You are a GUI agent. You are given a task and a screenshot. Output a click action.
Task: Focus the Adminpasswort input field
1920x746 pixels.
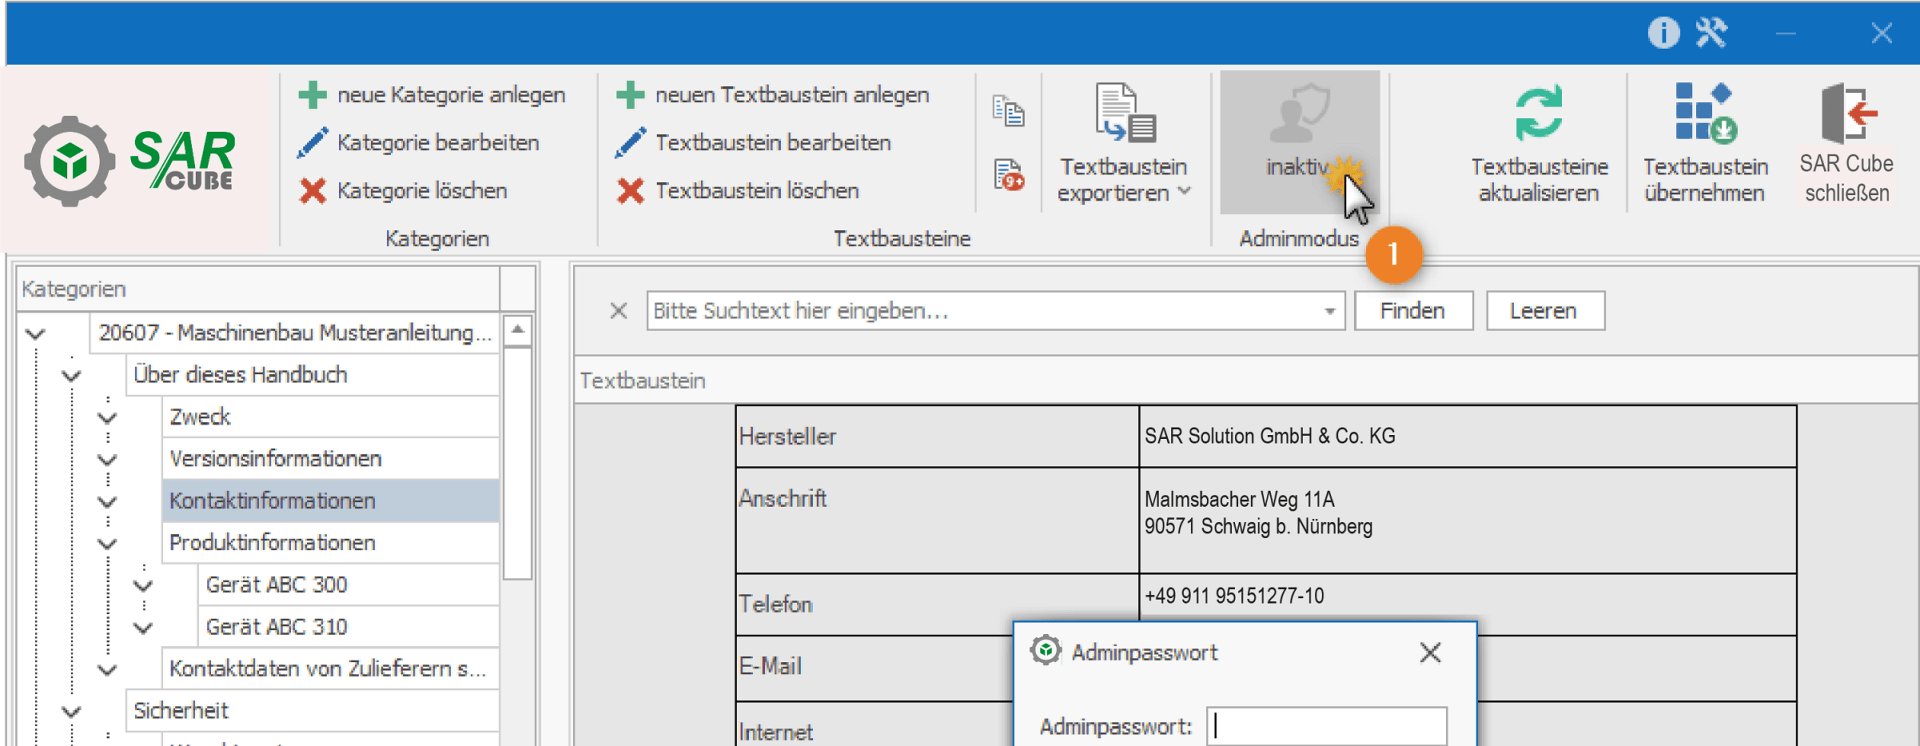point(1326,727)
